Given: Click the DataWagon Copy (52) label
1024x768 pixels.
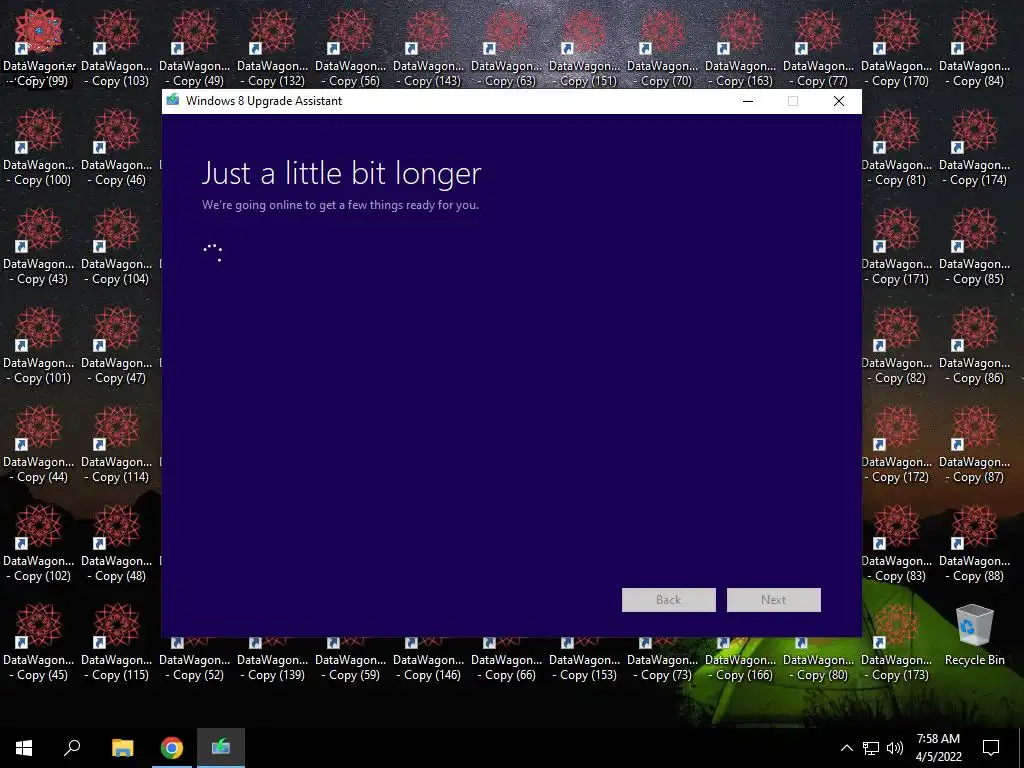Looking at the screenshot, I should click(195, 667).
